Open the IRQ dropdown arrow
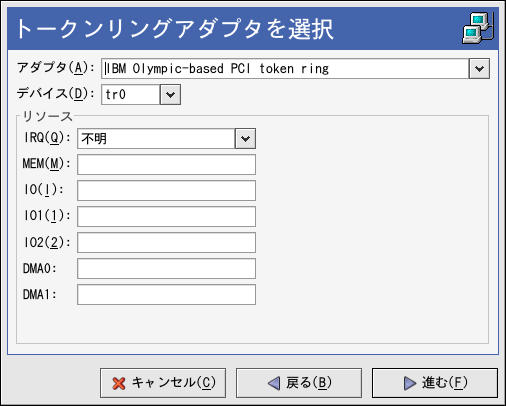The image size is (506, 406). [x=245, y=139]
